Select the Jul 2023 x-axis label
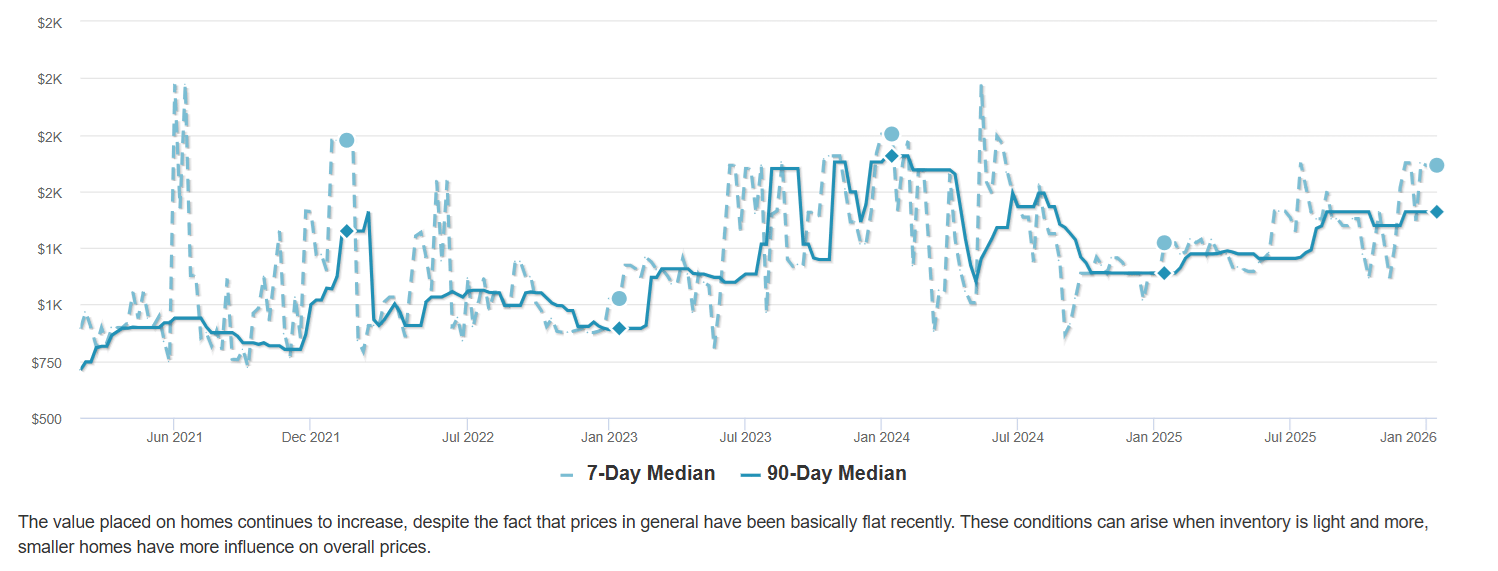The image size is (1498, 571). (x=744, y=437)
